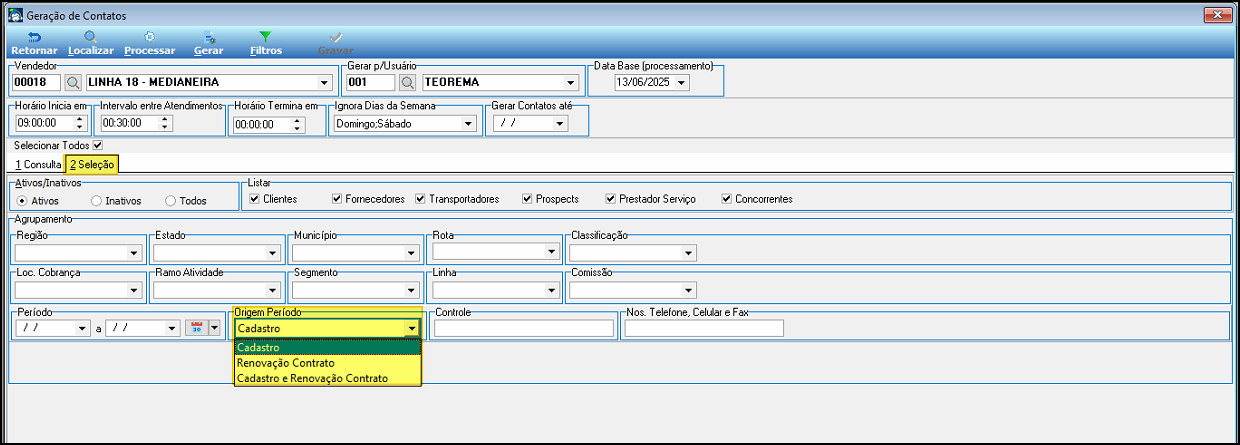Uncheck the Clientes checkbox
This screenshot has width=1240, height=445.
point(254,199)
